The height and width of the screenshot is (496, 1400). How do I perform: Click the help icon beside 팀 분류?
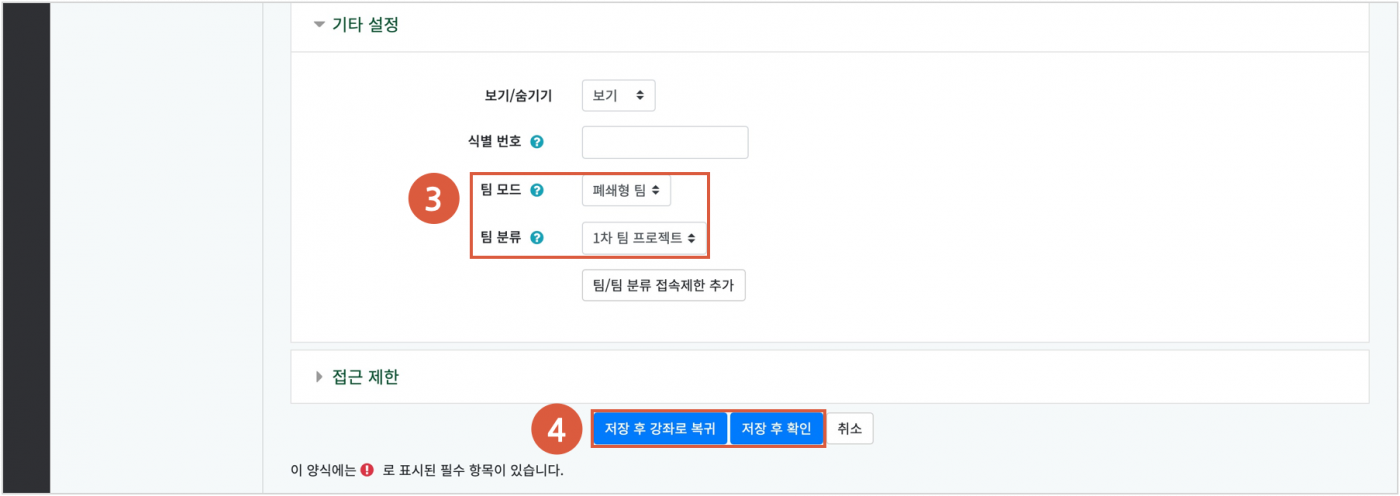tap(537, 238)
